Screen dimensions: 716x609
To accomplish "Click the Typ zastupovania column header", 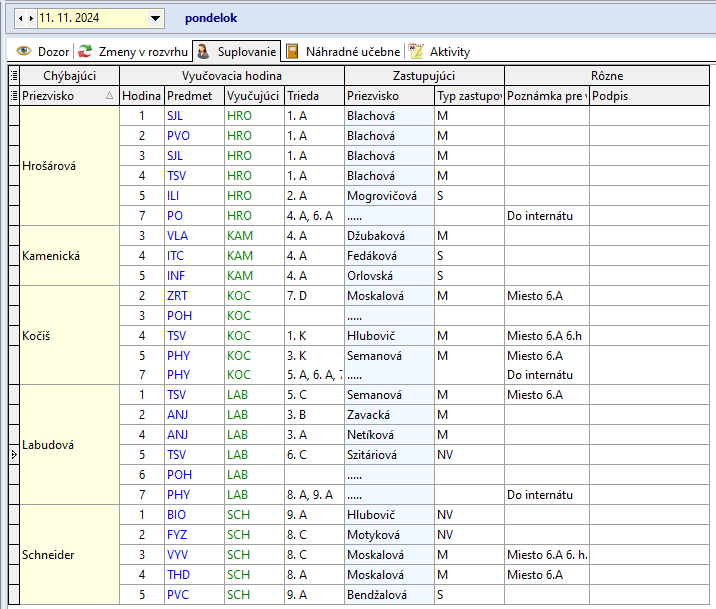I will pyautogui.click(x=468, y=96).
